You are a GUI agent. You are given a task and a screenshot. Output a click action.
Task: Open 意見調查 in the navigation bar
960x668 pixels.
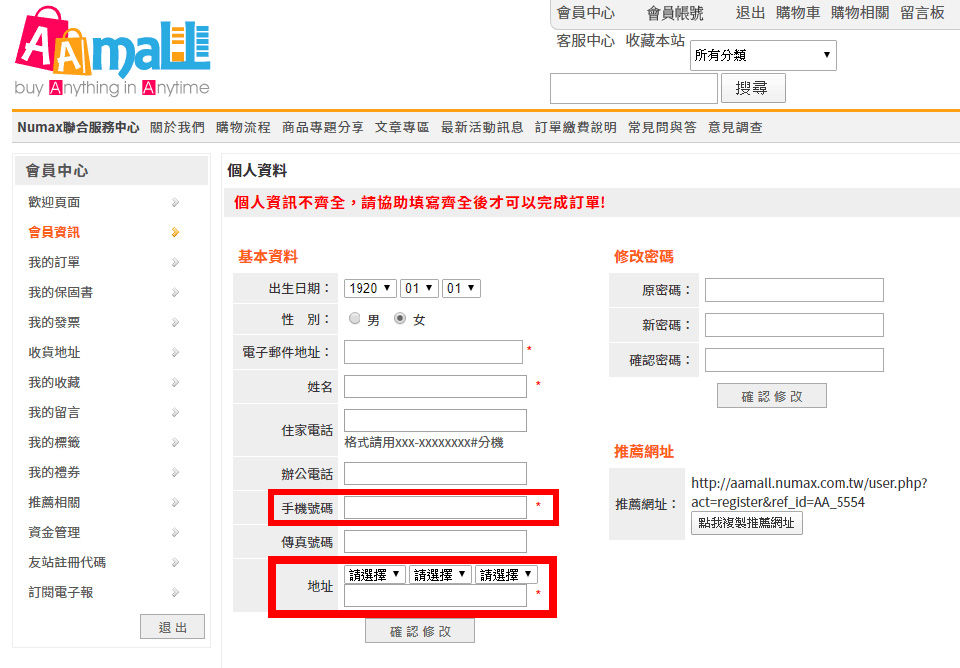[x=735, y=127]
